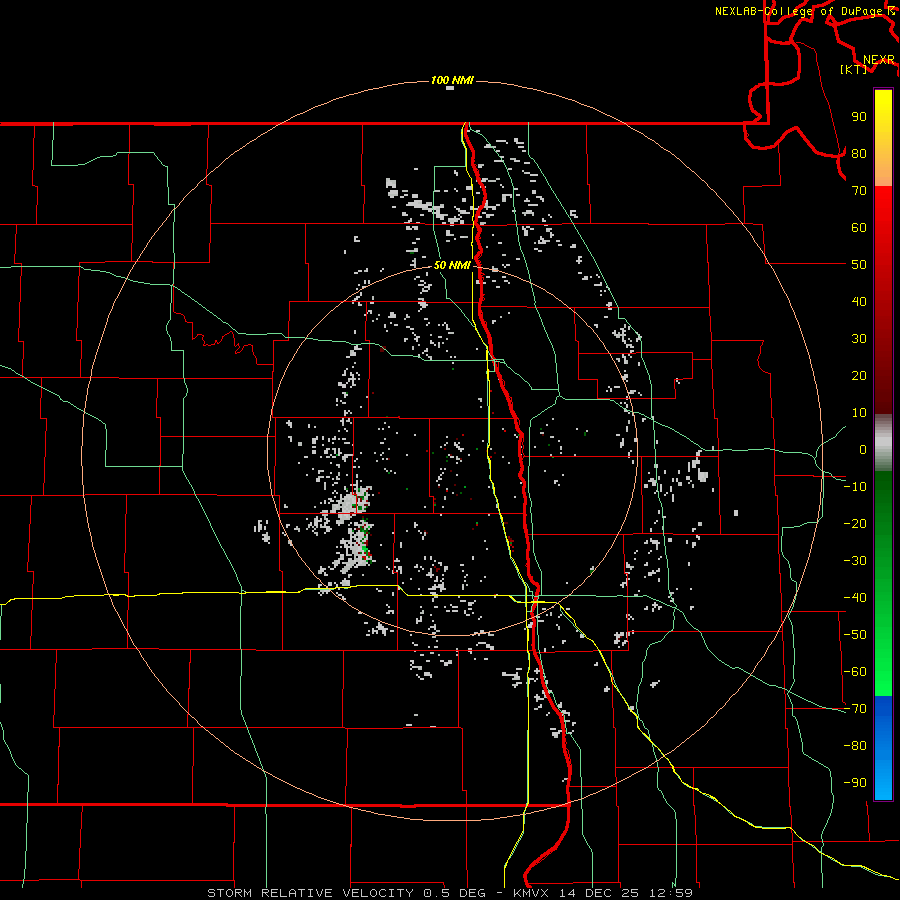The image size is (900, 900).
Task: Select the 20 knot scale label
Action: coord(859,375)
